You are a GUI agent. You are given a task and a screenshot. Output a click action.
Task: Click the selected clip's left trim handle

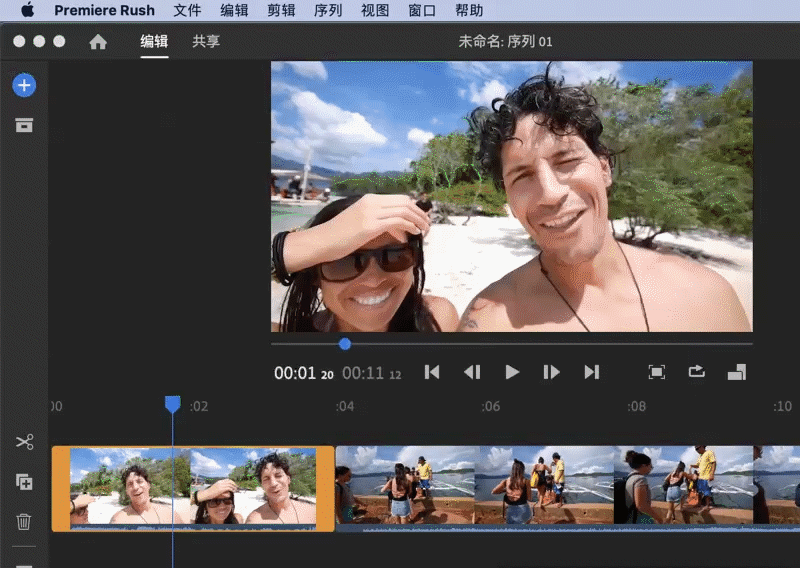click(x=61, y=489)
